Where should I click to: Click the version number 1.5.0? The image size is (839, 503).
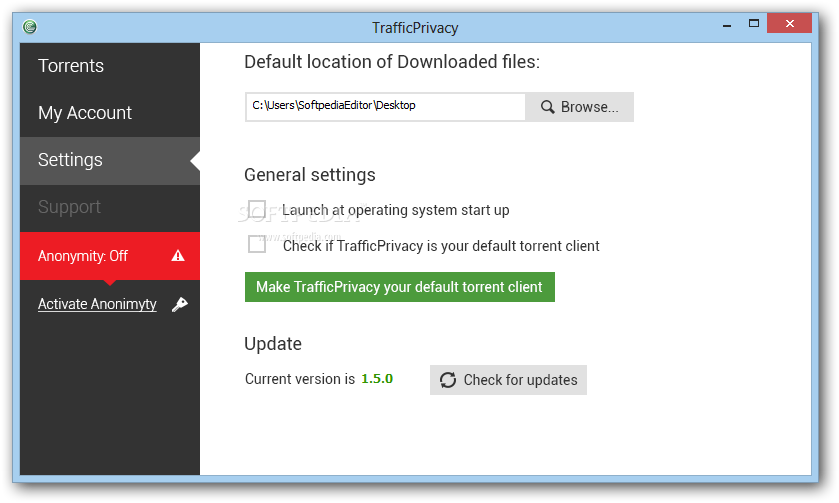click(377, 379)
